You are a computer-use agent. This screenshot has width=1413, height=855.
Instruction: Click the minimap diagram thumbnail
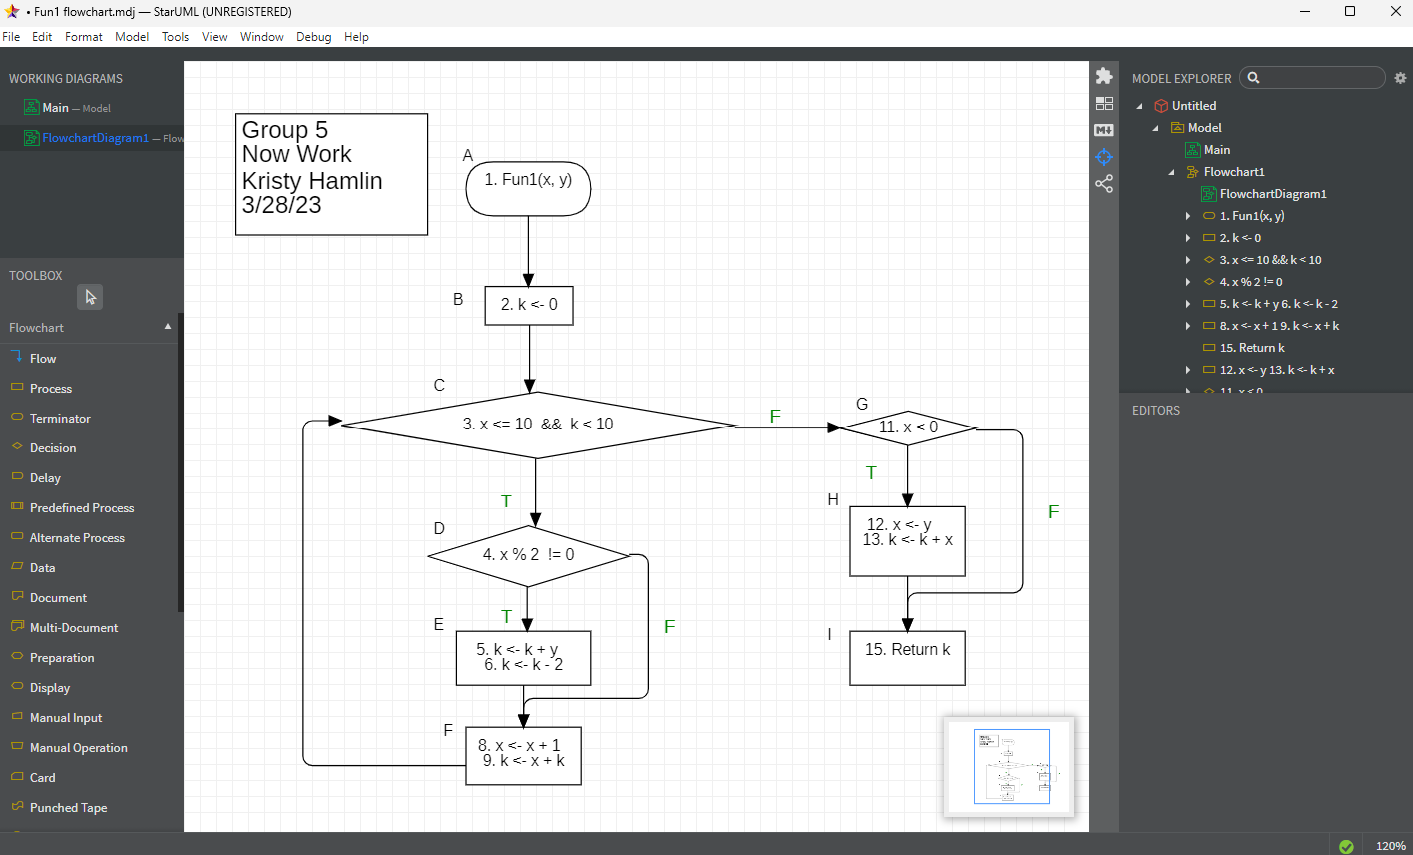1009,767
